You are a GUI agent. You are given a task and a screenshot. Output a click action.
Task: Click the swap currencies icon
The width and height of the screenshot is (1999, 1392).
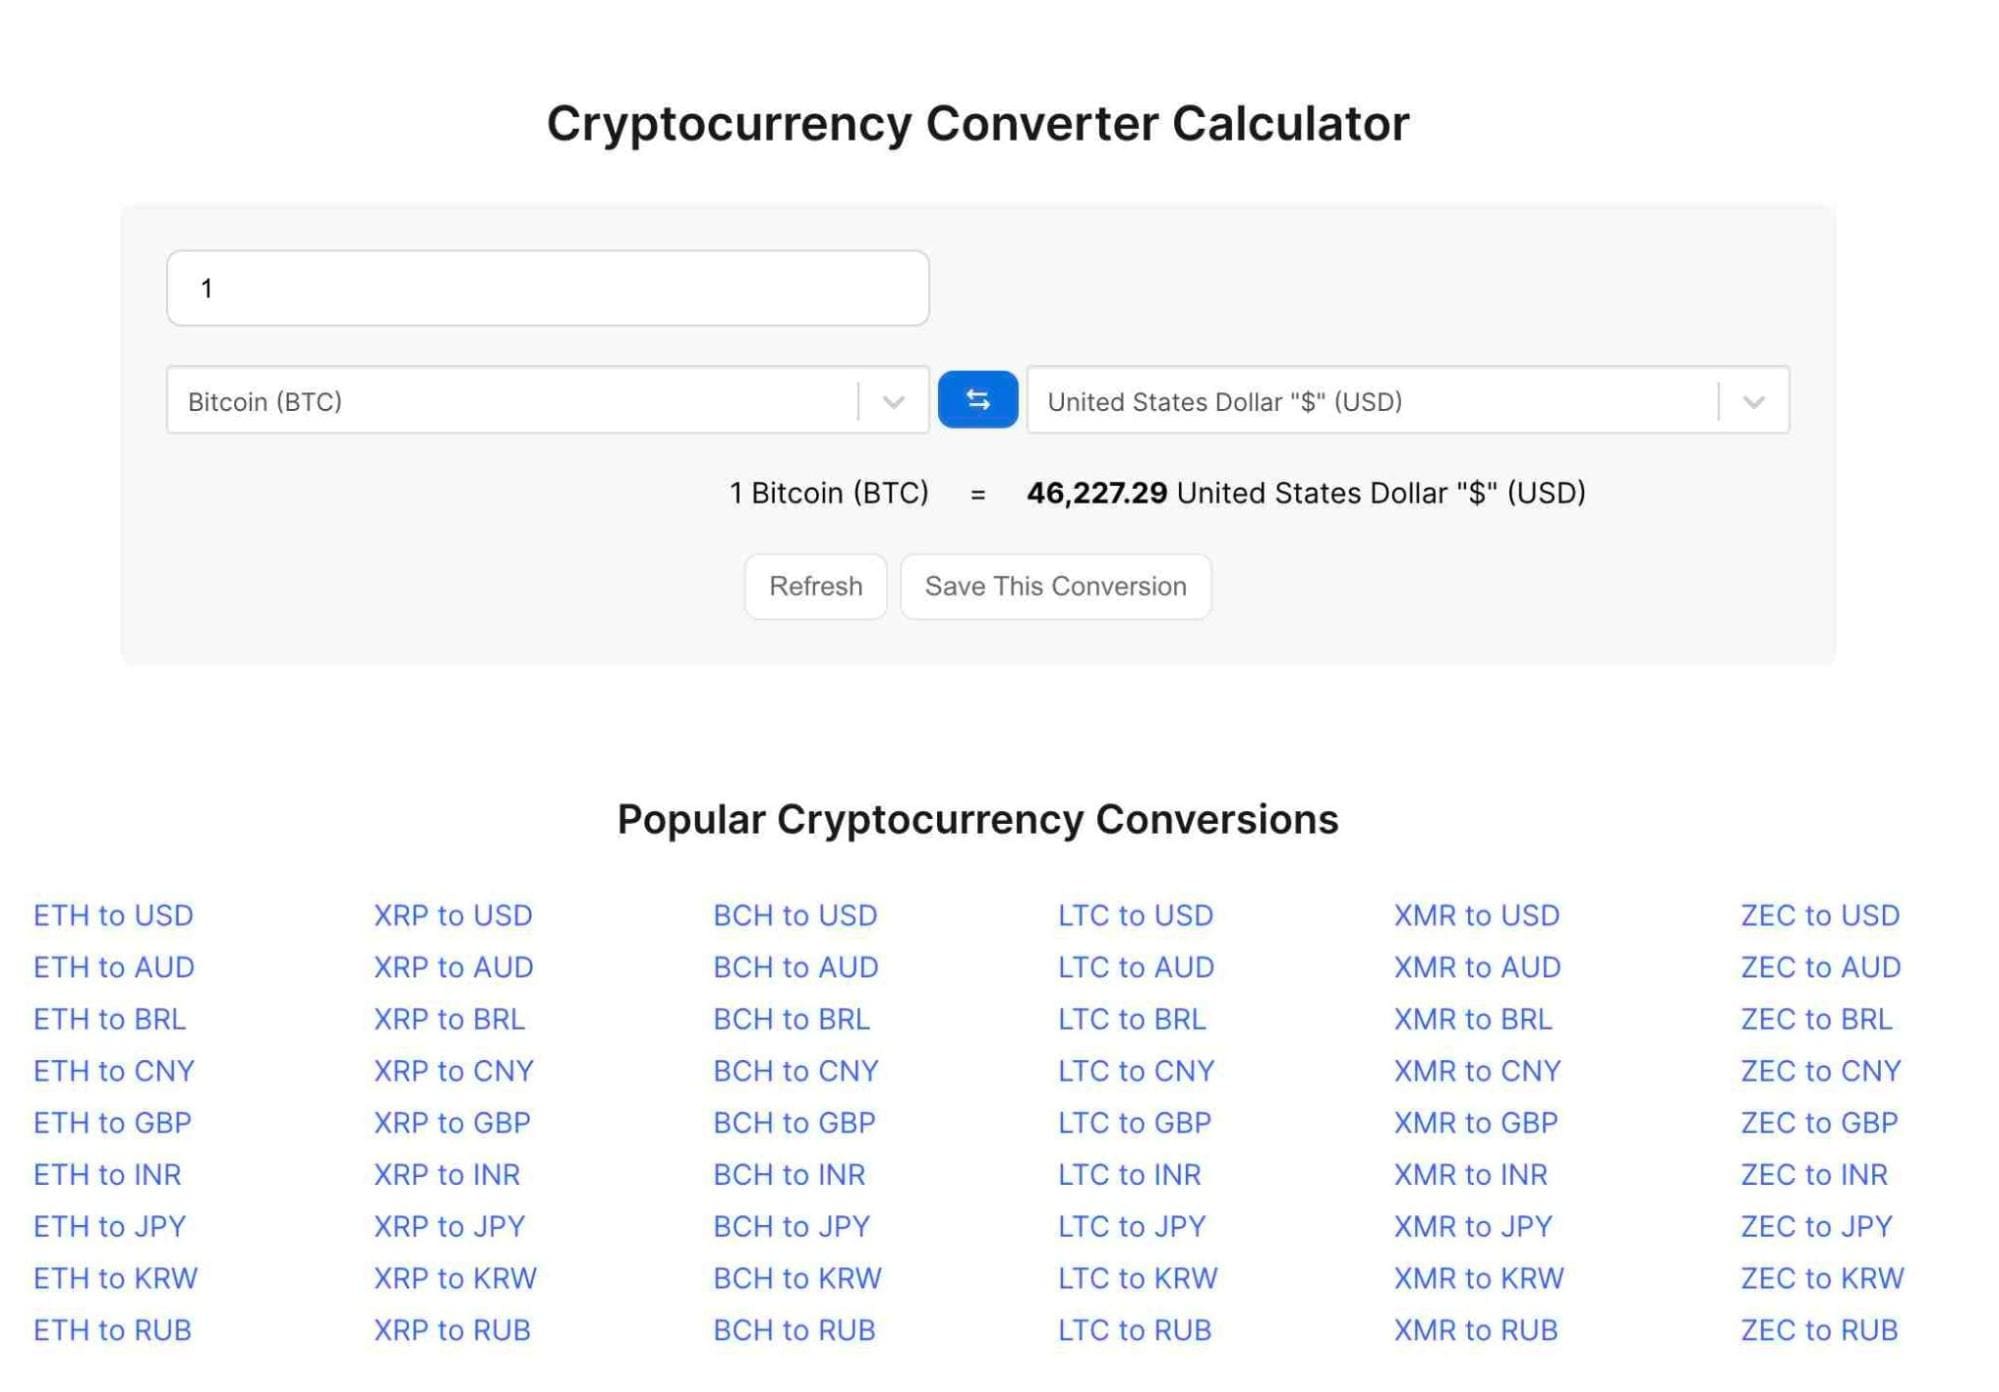(978, 400)
